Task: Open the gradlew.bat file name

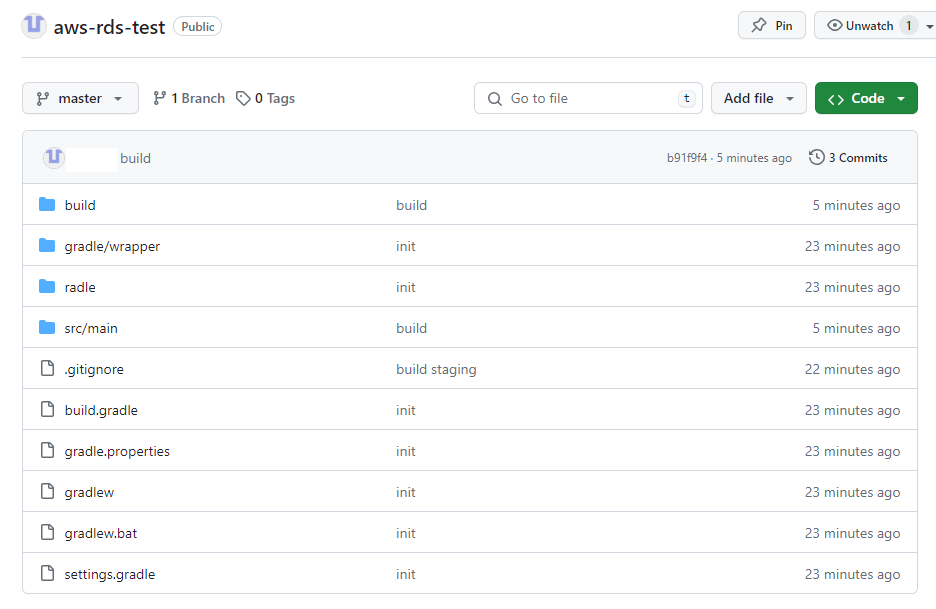Action: (100, 534)
